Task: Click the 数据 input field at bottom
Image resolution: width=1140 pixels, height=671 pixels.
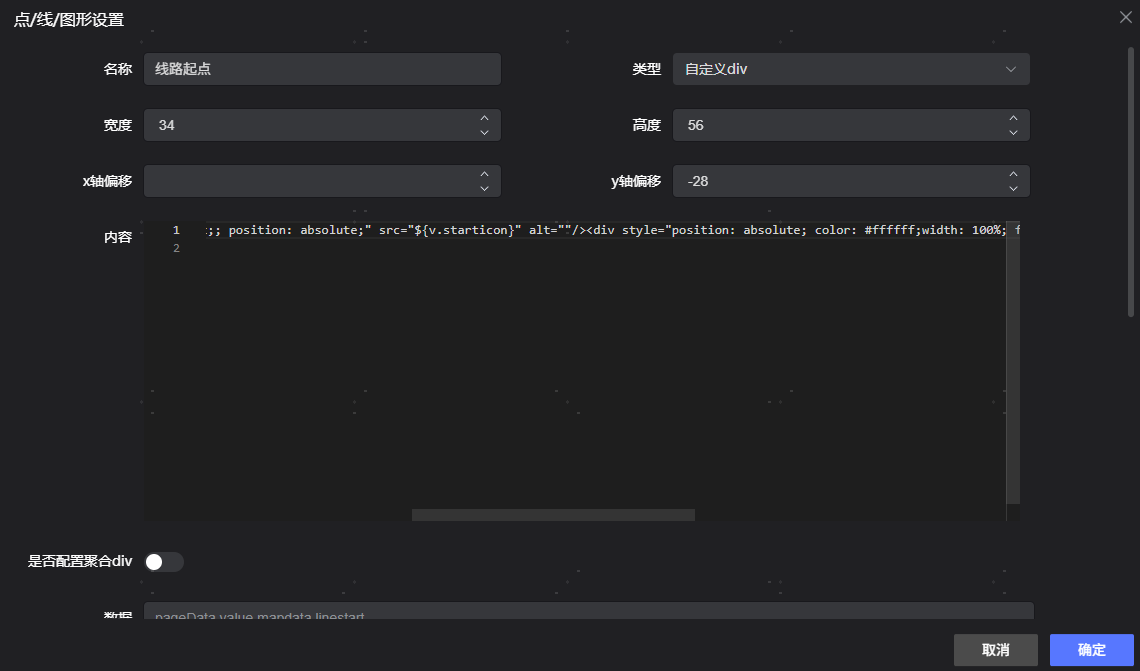Action: click(x=588, y=612)
